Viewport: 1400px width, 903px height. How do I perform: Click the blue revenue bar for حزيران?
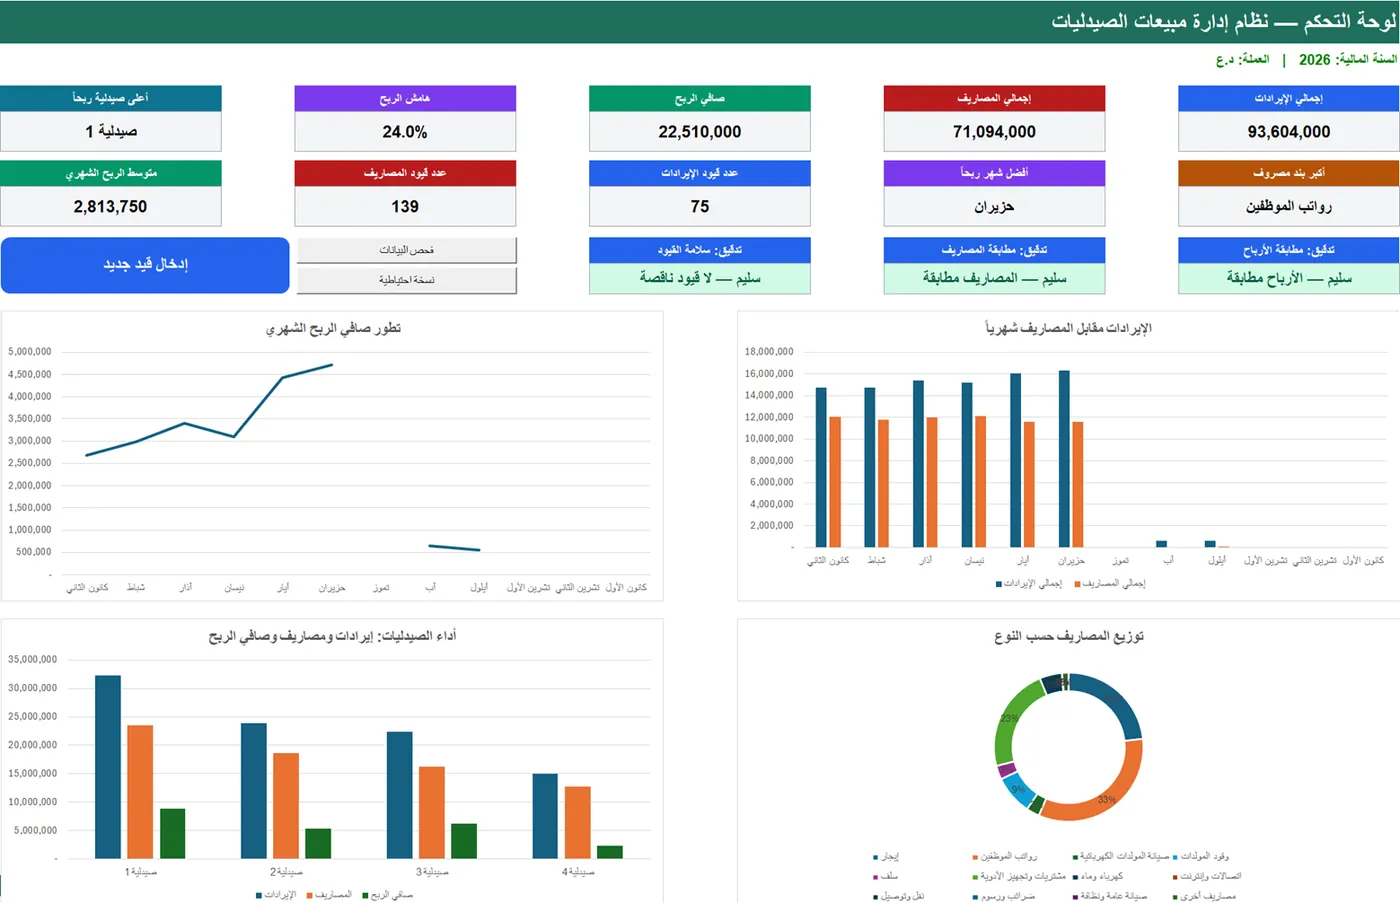pyautogui.click(x=1064, y=459)
